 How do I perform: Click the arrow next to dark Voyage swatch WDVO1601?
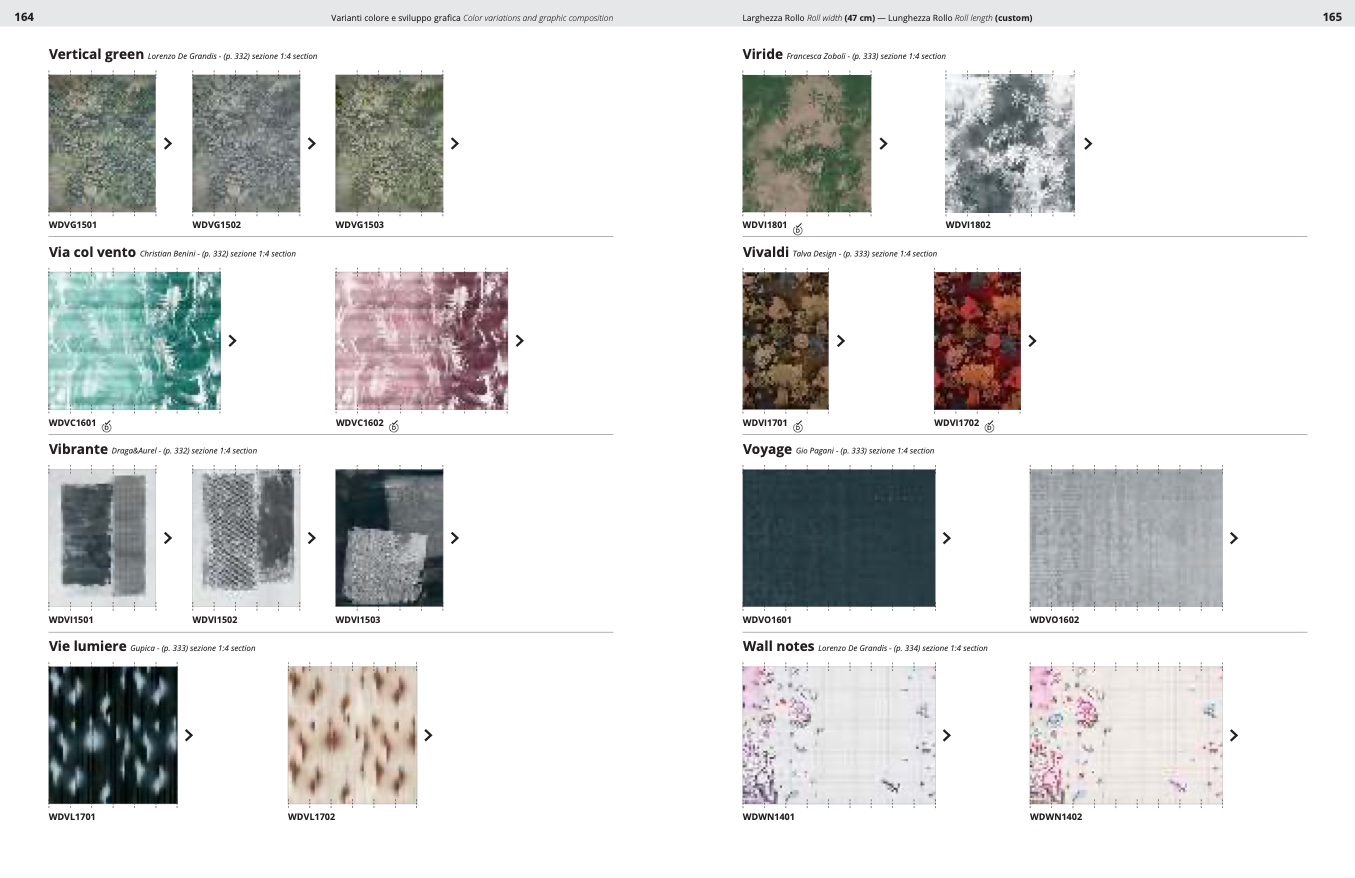pos(947,538)
